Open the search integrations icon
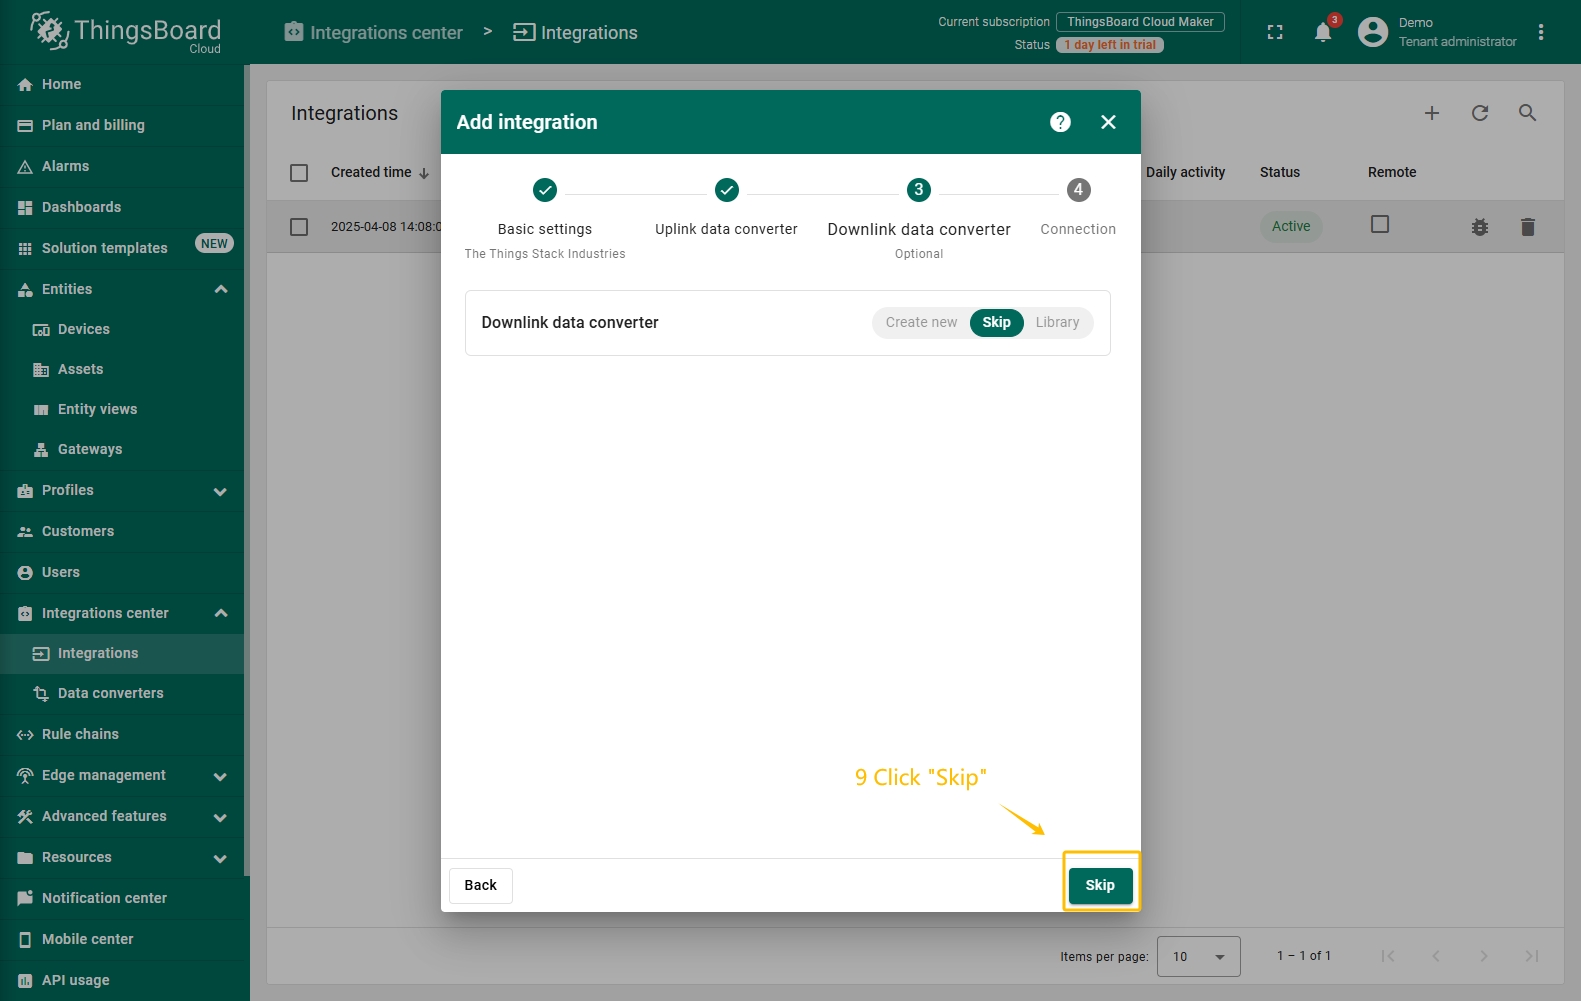This screenshot has width=1581, height=1001. pos(1527,113)
